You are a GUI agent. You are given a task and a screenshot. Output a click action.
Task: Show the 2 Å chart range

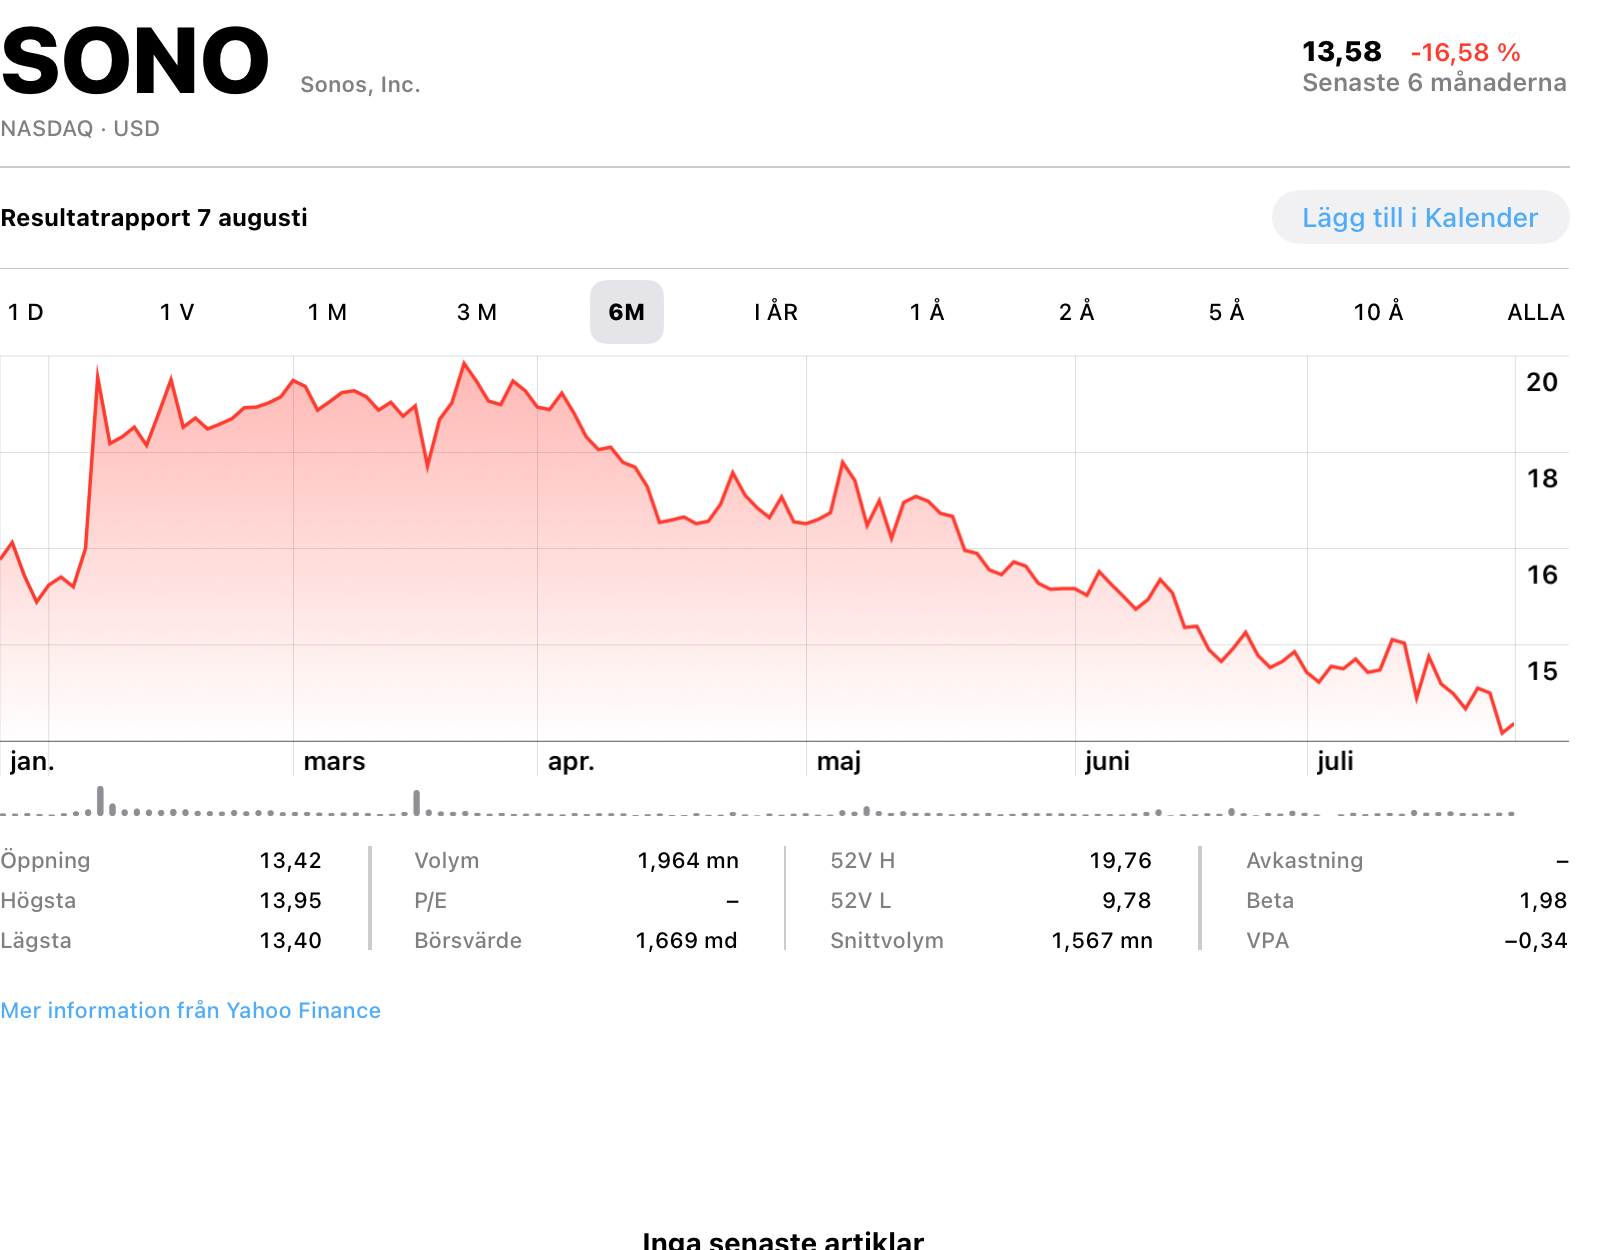(x=1077, y=312)
